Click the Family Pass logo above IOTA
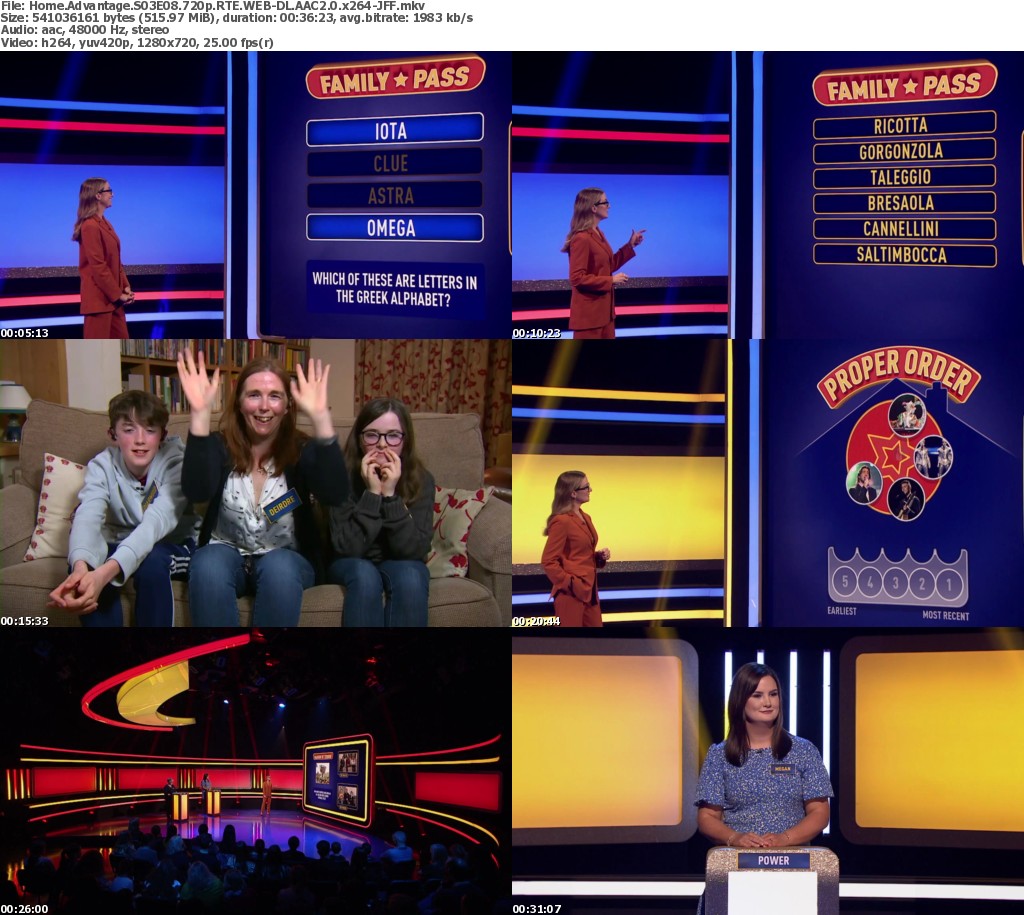This screenshot has height=915, width=1024. pos(394,78)
